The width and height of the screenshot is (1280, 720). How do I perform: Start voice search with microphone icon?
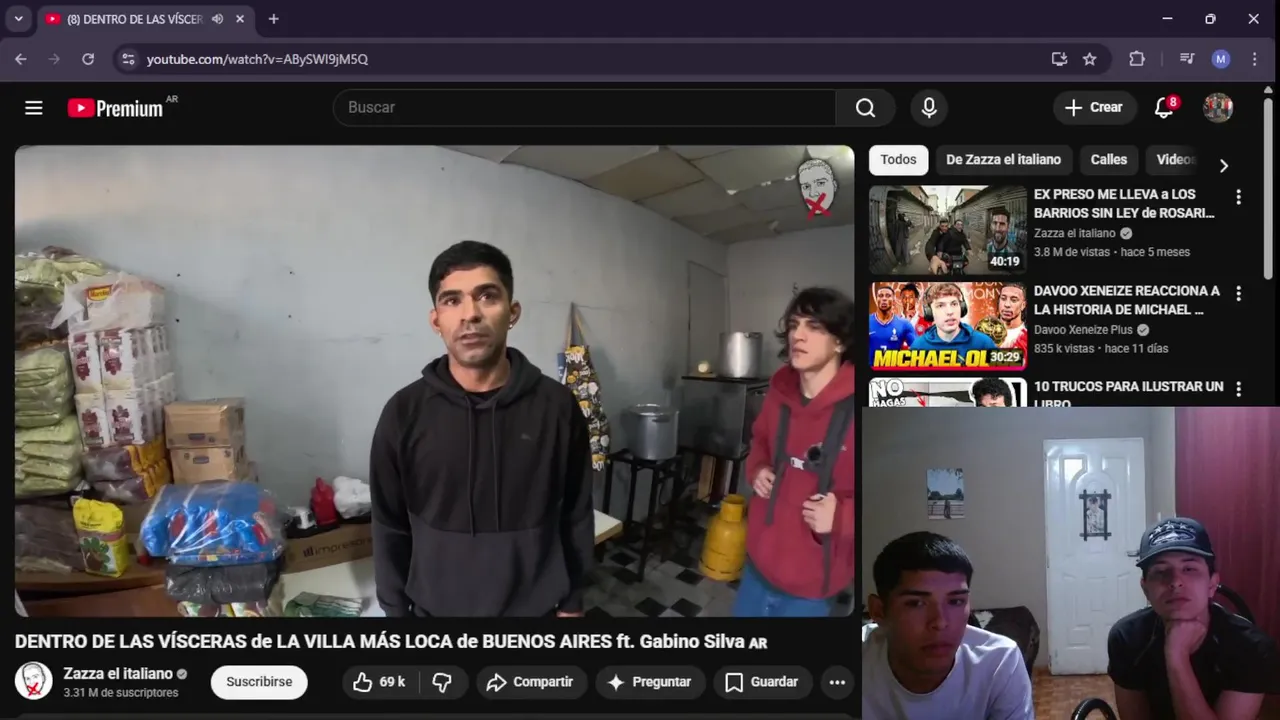(929, 108)
